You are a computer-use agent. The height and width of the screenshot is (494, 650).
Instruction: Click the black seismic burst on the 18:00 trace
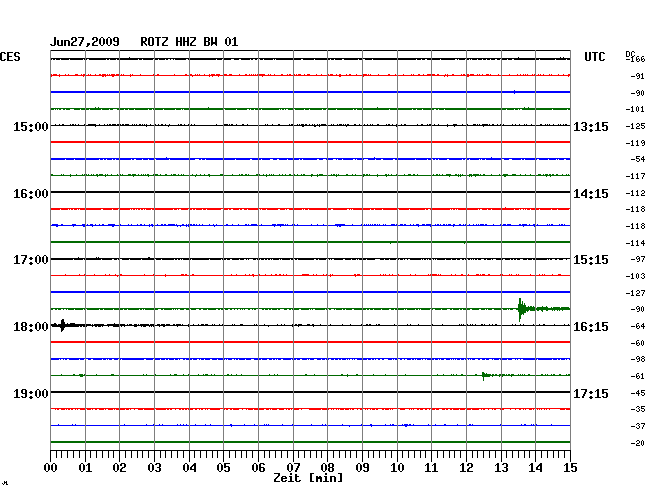coord(63,325)
